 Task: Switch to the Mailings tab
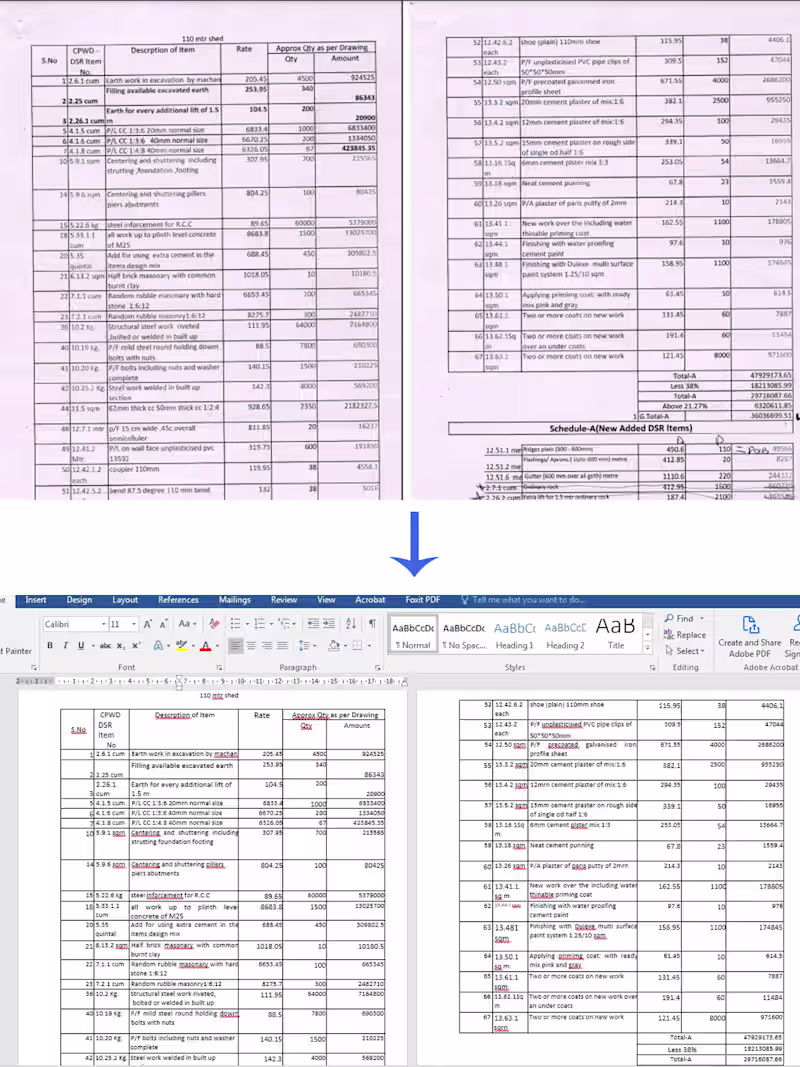point(234,600)
